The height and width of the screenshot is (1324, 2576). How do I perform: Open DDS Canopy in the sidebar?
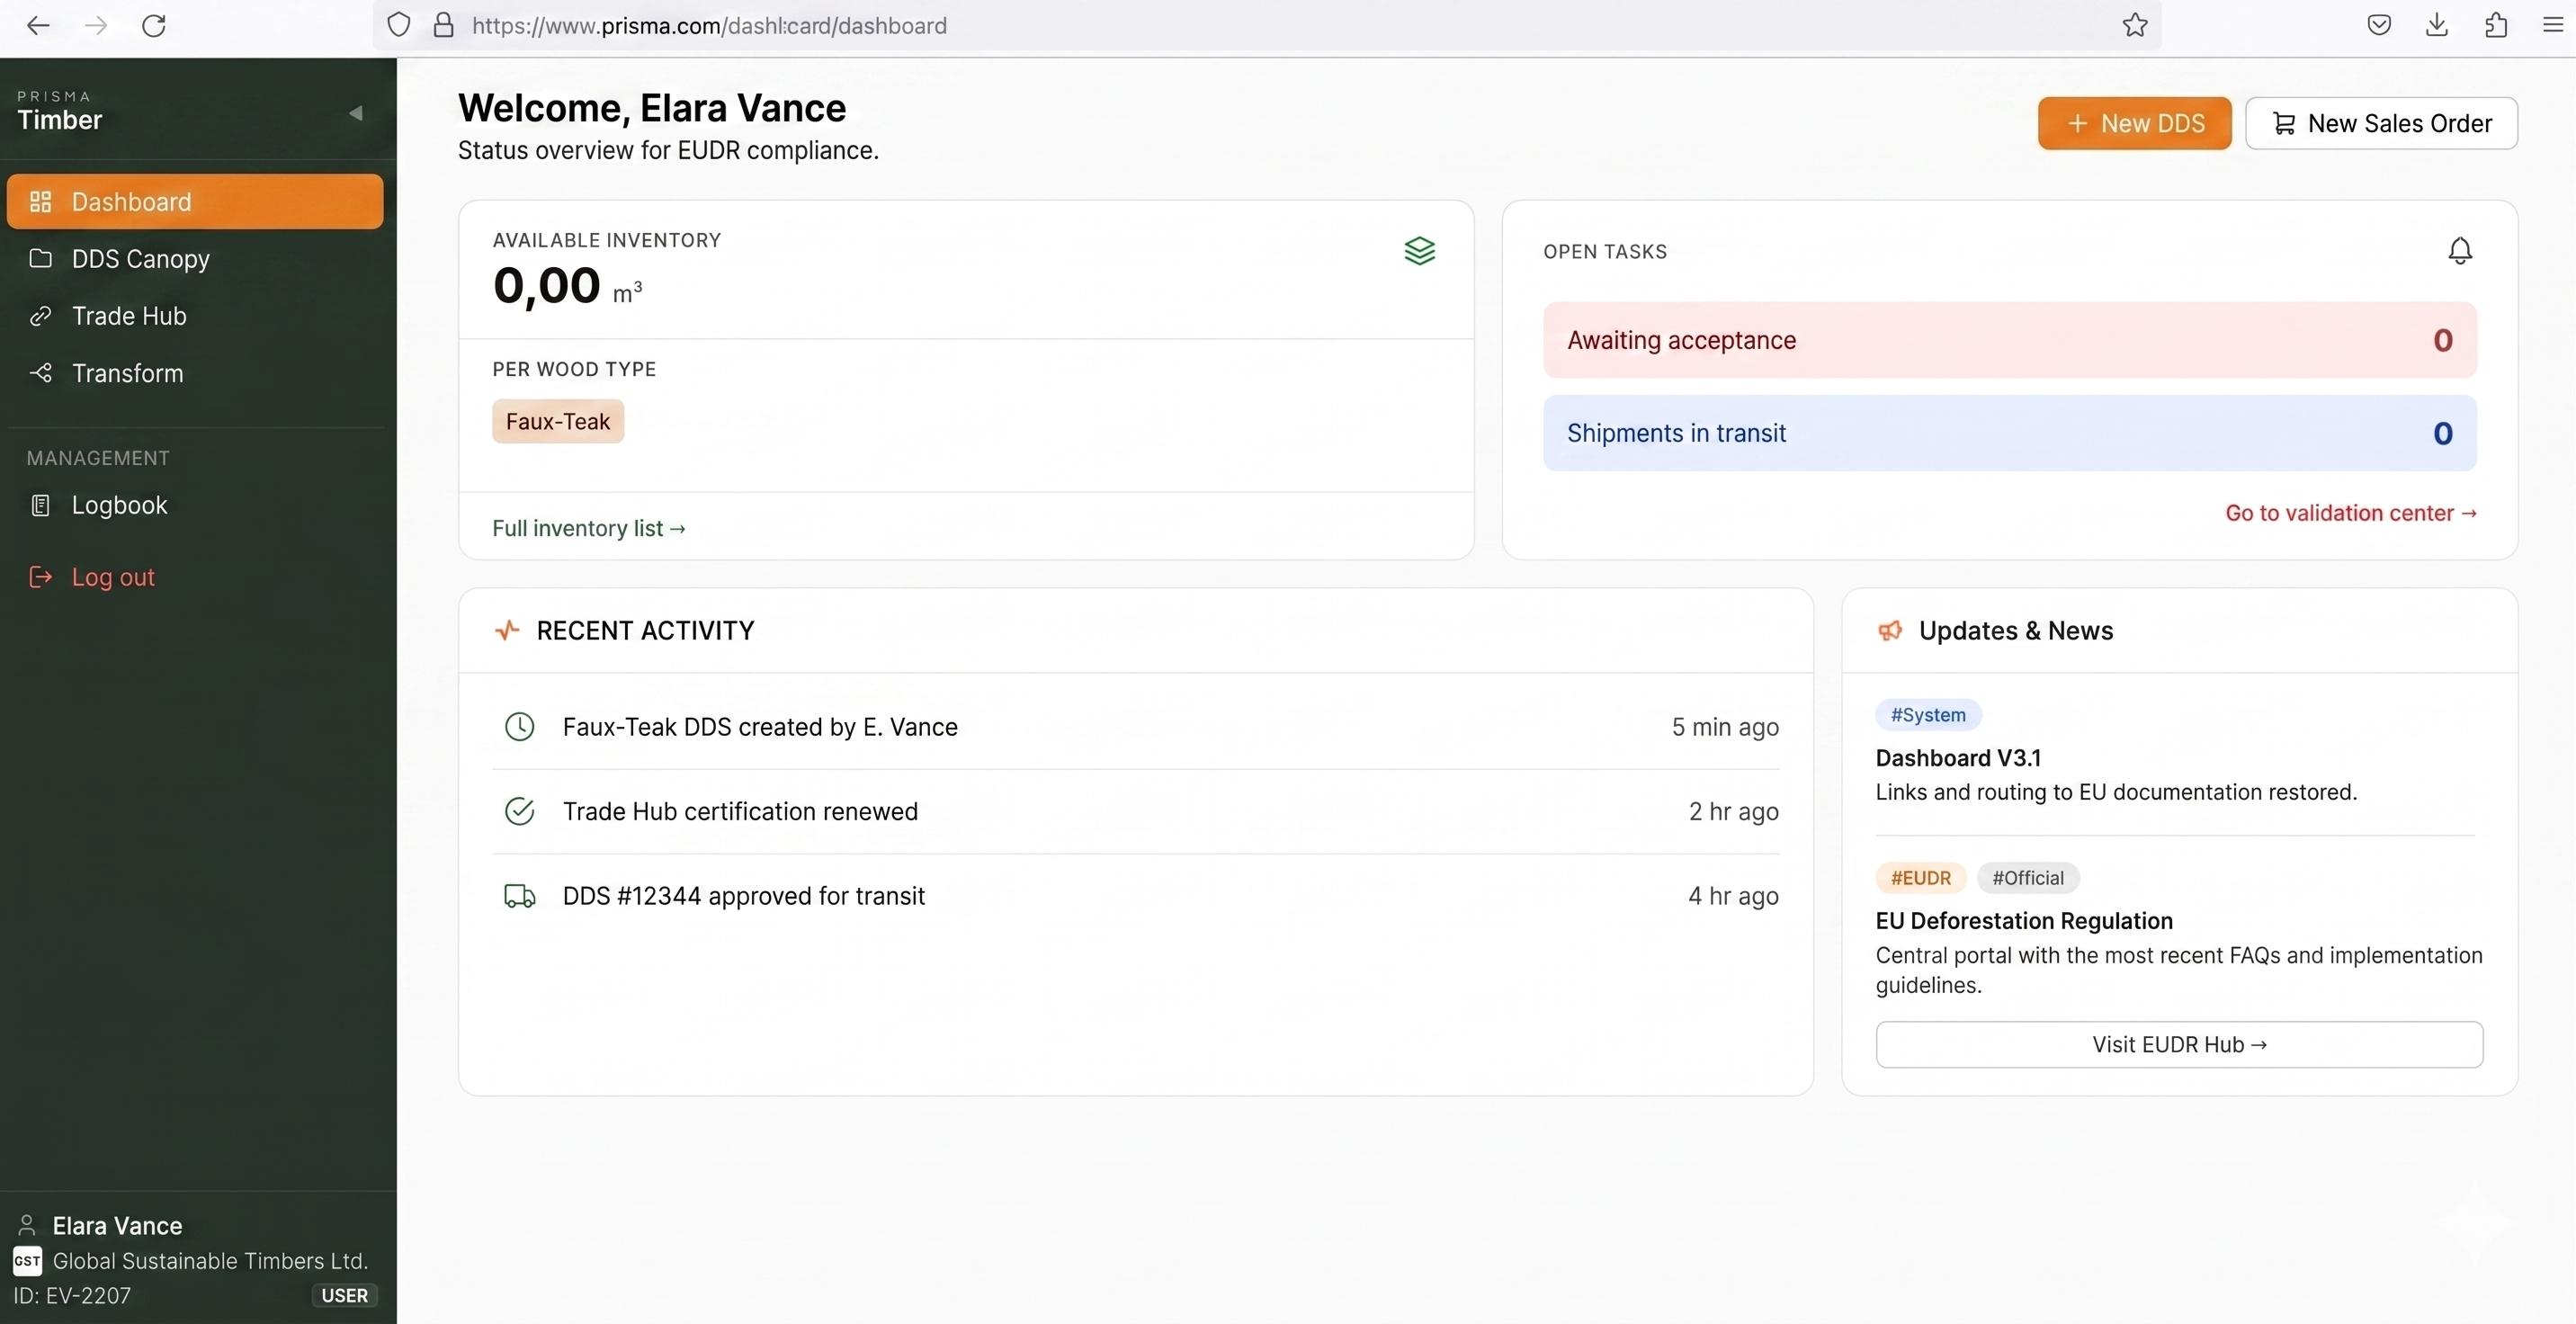[x=195, y=259]
